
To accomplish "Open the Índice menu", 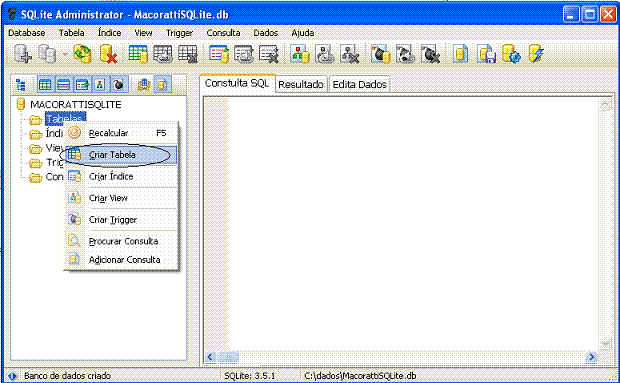I will coord(110,33).
